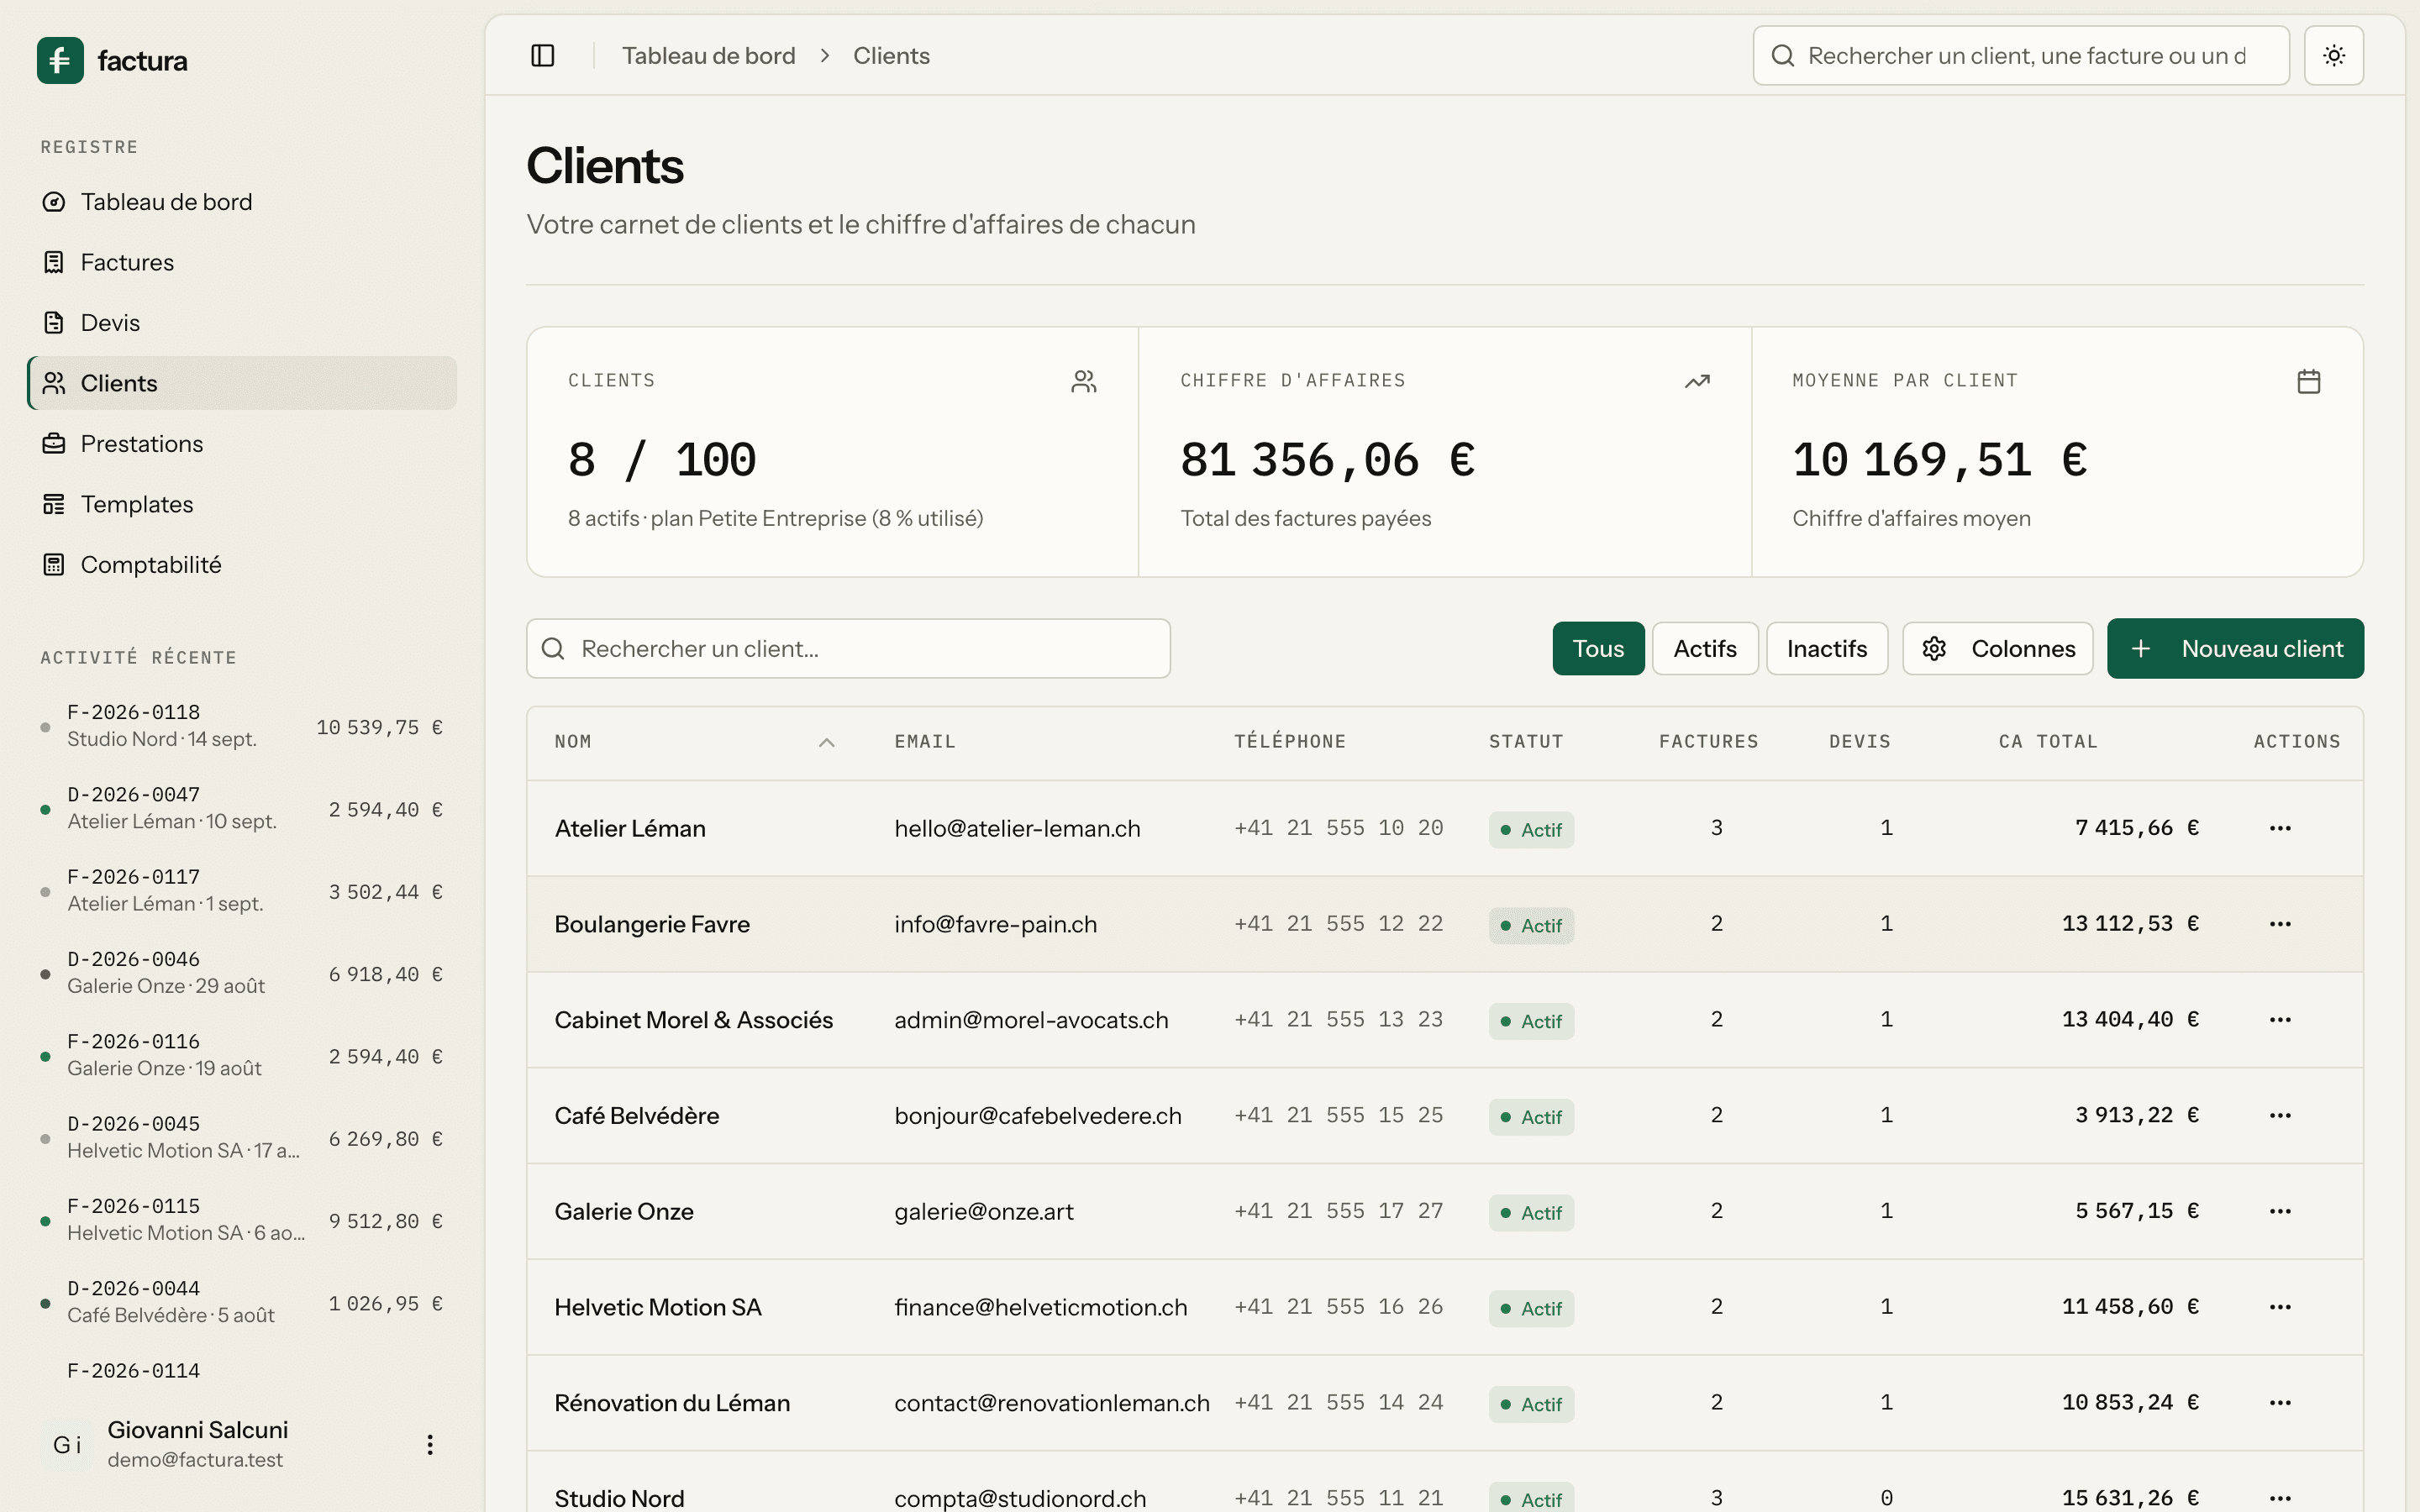2420x1512 pixels.
Task: Click Studio Nord client name
Action: point(619,1498)
